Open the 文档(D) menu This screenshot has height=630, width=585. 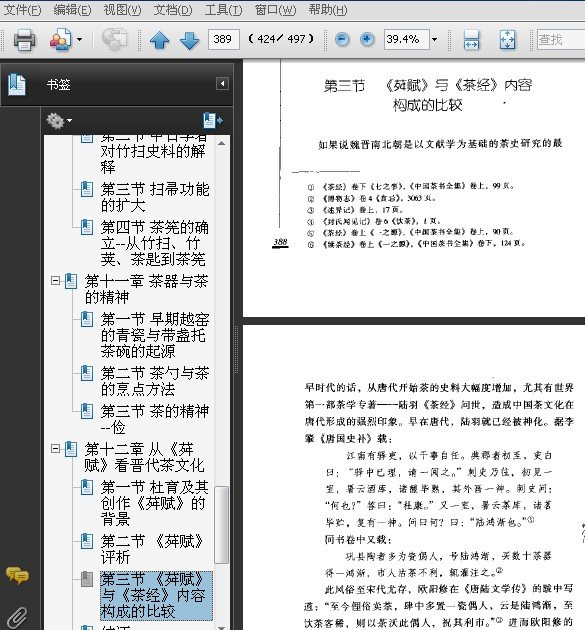pyautogui.click(x=173, y=9)
